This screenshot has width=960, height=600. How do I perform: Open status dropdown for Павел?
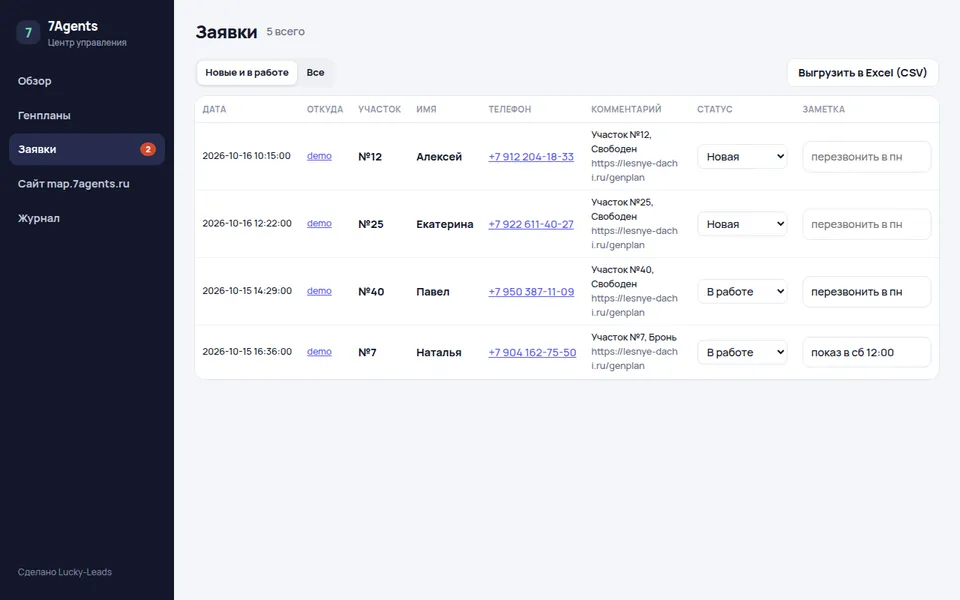point(743,291)
